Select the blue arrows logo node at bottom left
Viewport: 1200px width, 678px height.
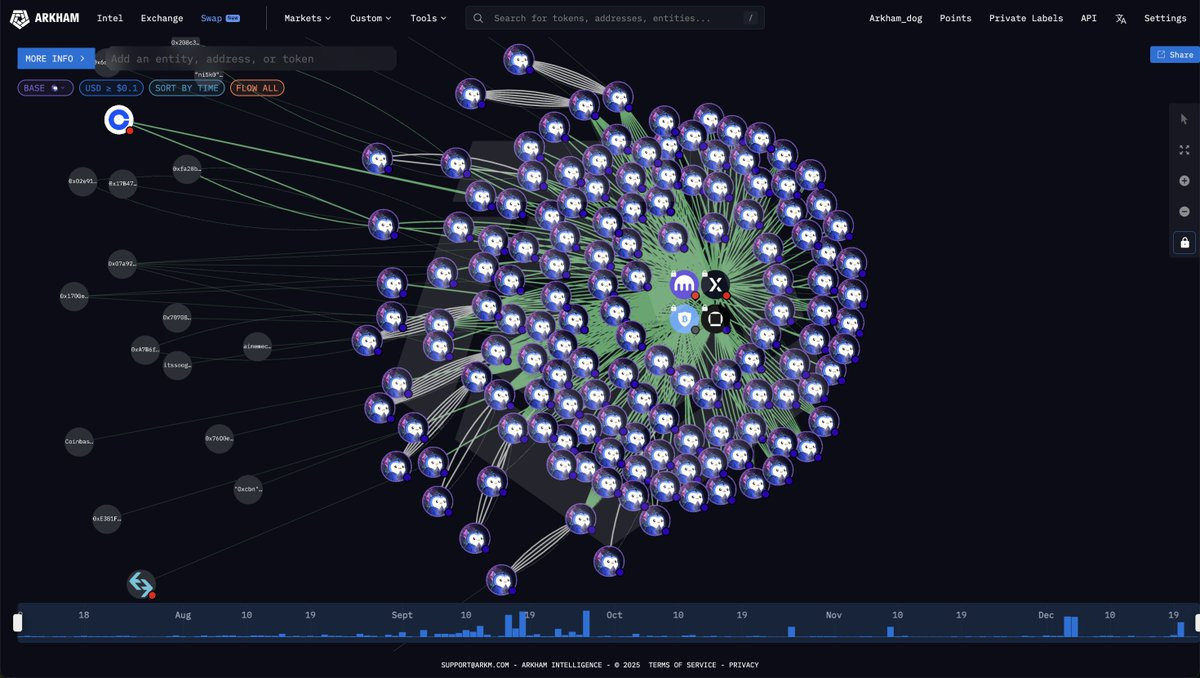(141, 584)
